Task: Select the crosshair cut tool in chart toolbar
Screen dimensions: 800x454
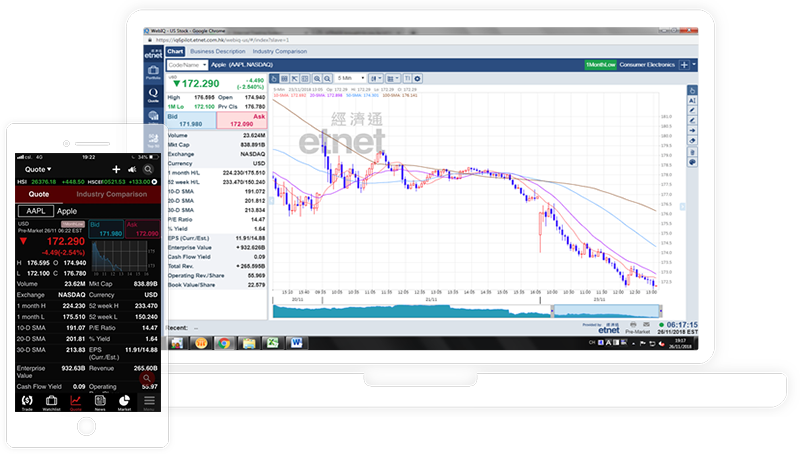Action: click(295, 79)
